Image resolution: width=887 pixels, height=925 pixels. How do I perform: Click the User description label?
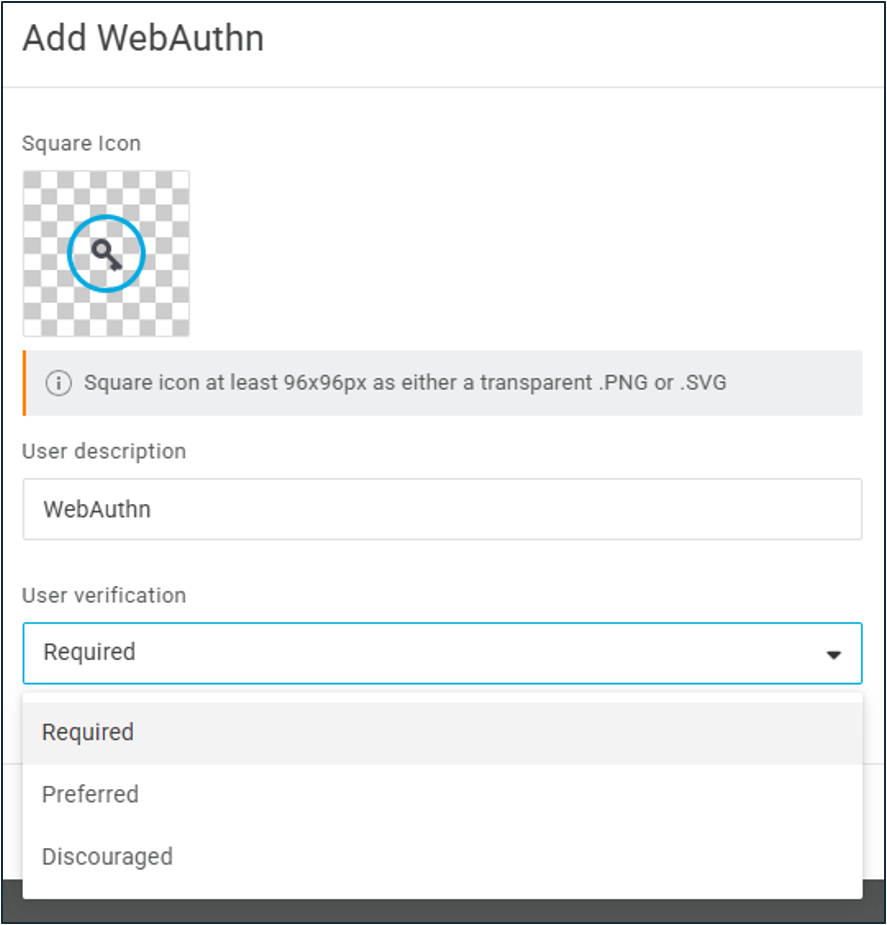pos(104,451)
